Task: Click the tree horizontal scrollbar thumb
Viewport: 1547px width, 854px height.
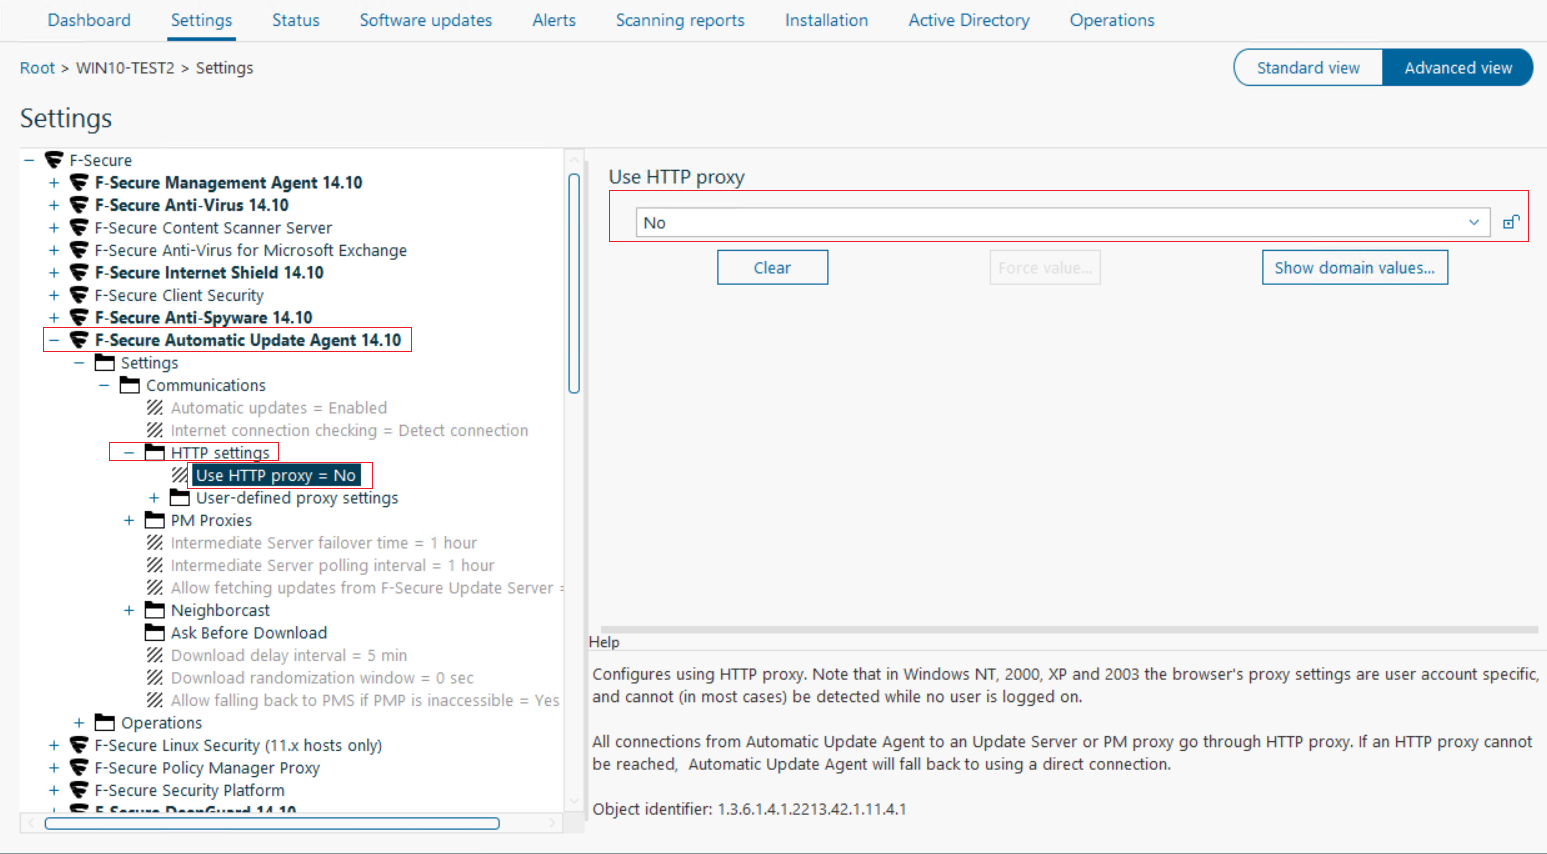Action: [x=272, y=823]
